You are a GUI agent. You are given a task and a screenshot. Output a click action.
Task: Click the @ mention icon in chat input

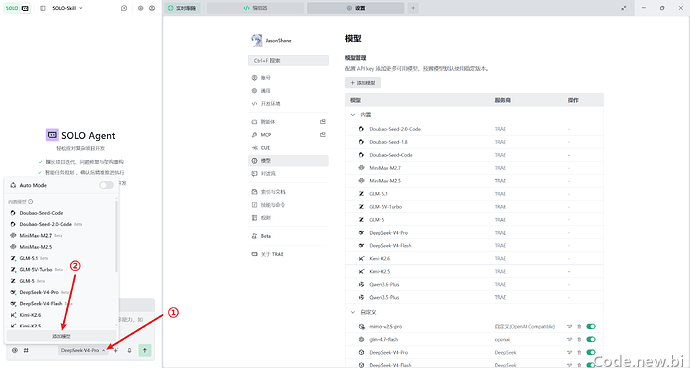click(x=15, y=350)
